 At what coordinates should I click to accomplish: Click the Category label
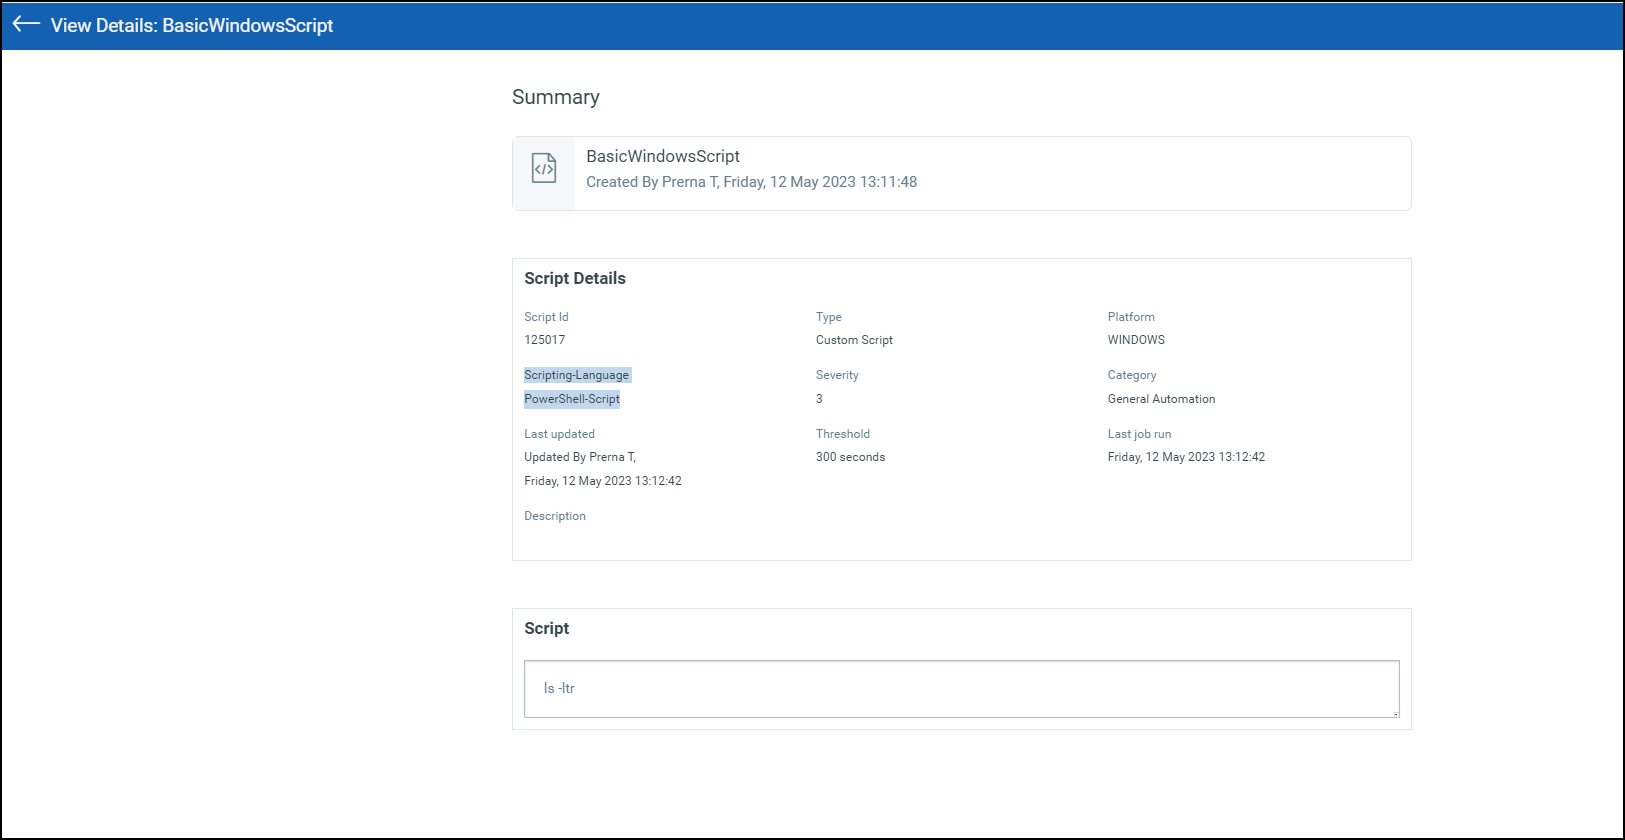(1132, 375)
